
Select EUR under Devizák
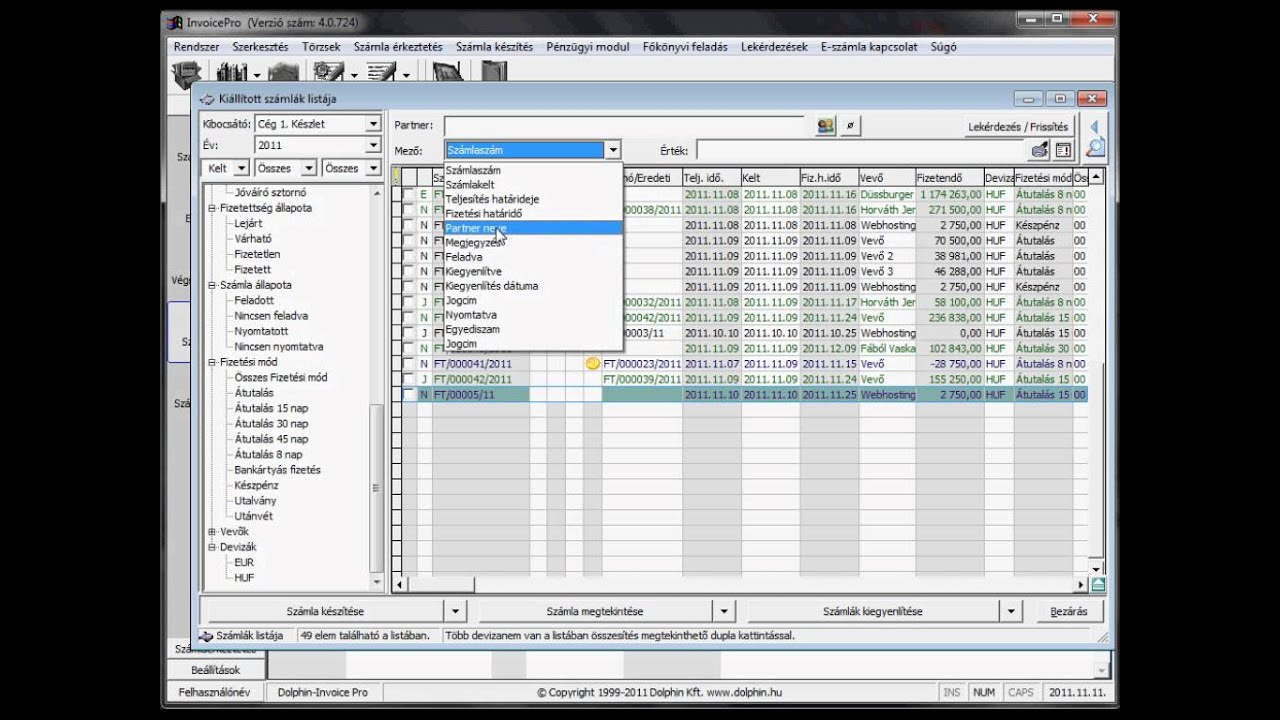(244, 563)
